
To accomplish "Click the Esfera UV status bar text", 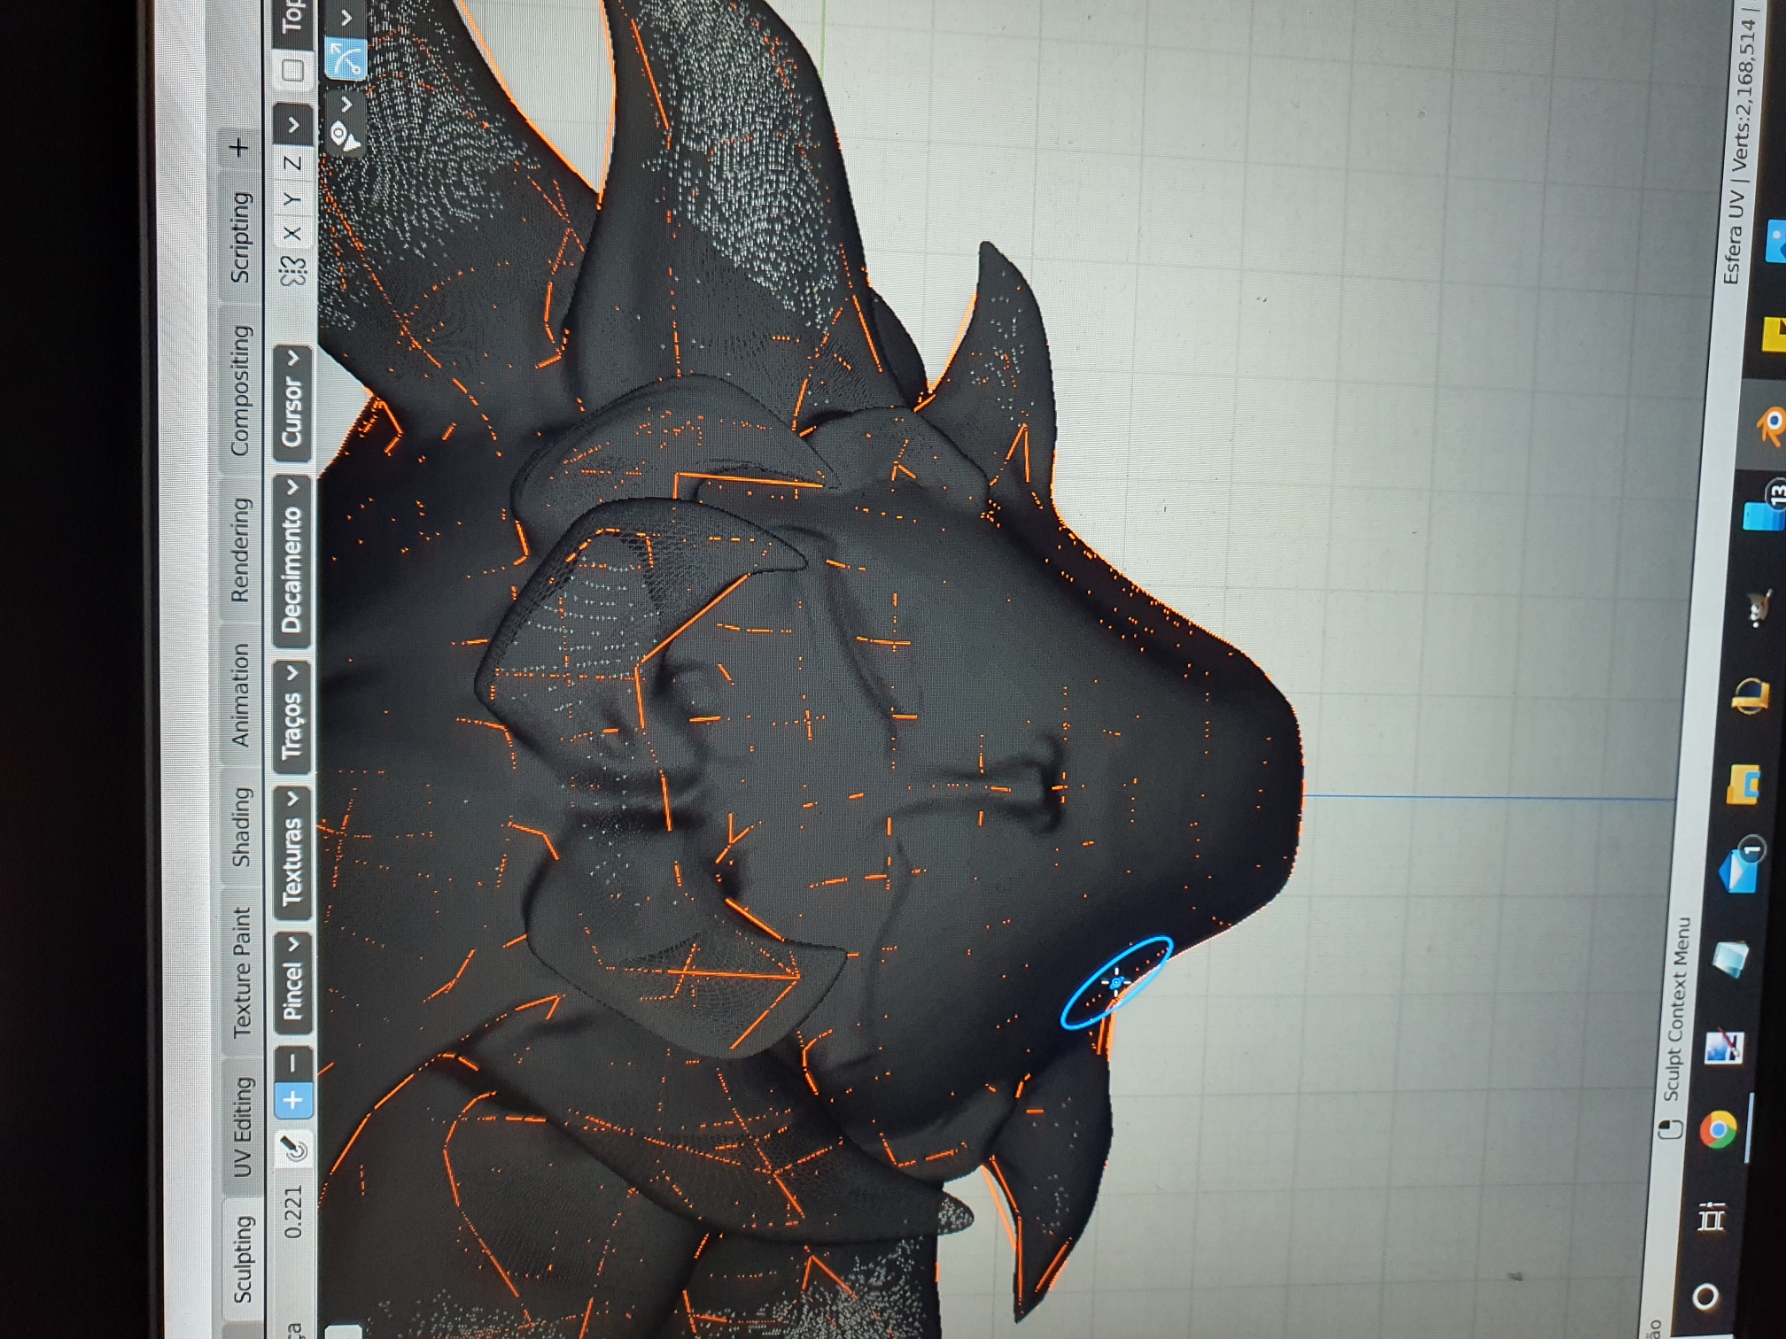I will click(1733, 236).
